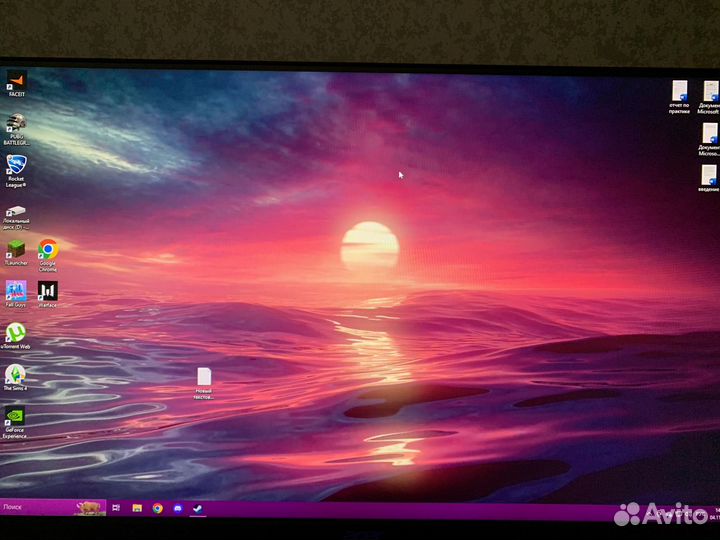Viewport: 720px width, 540px height.
Task: Open the uTorrent Web shortcut
Action: click(16, 336)
